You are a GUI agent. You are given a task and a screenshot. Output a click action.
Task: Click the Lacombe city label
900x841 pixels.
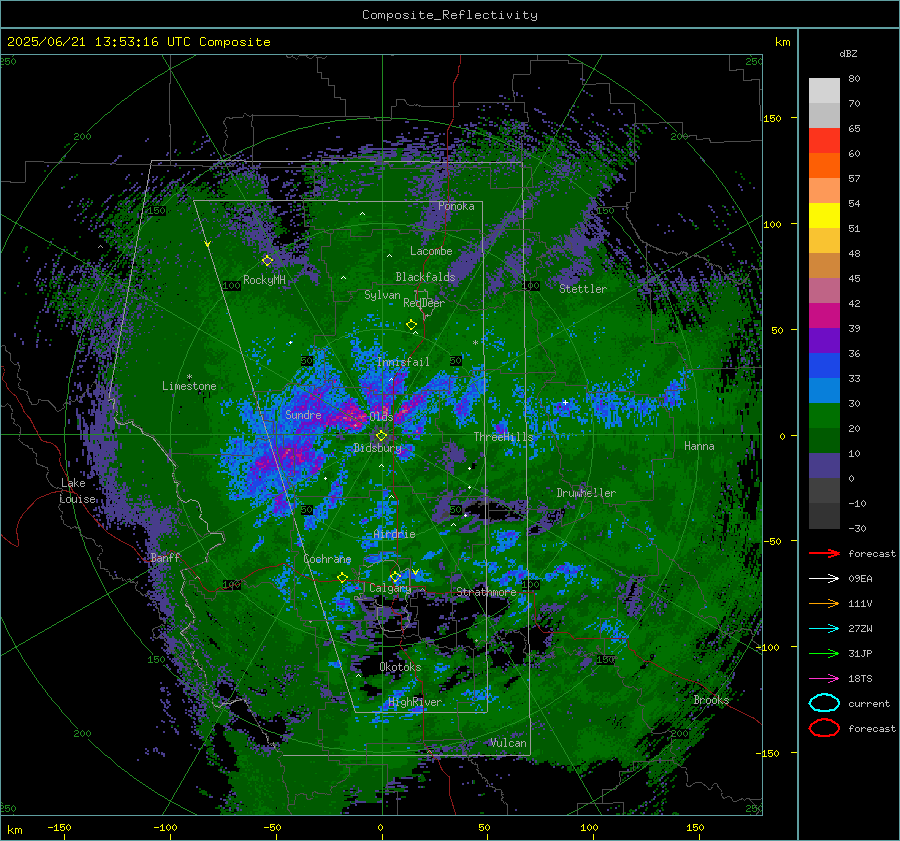click(x=431, y=251)
